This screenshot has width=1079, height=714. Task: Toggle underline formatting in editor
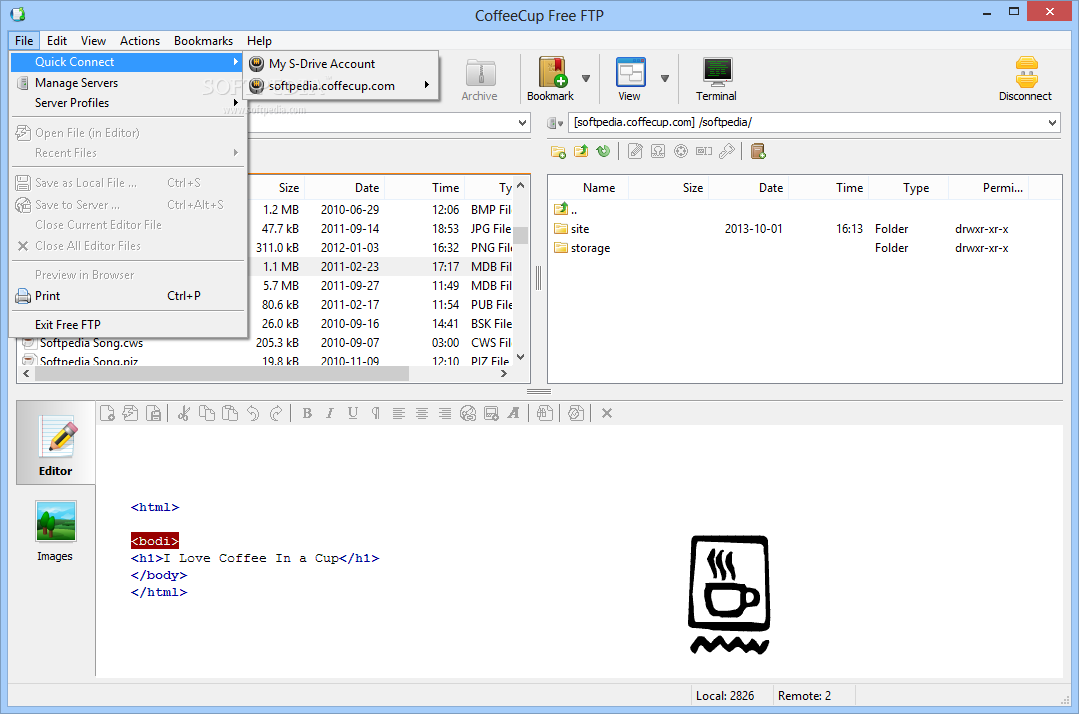[x=353, y=413]
